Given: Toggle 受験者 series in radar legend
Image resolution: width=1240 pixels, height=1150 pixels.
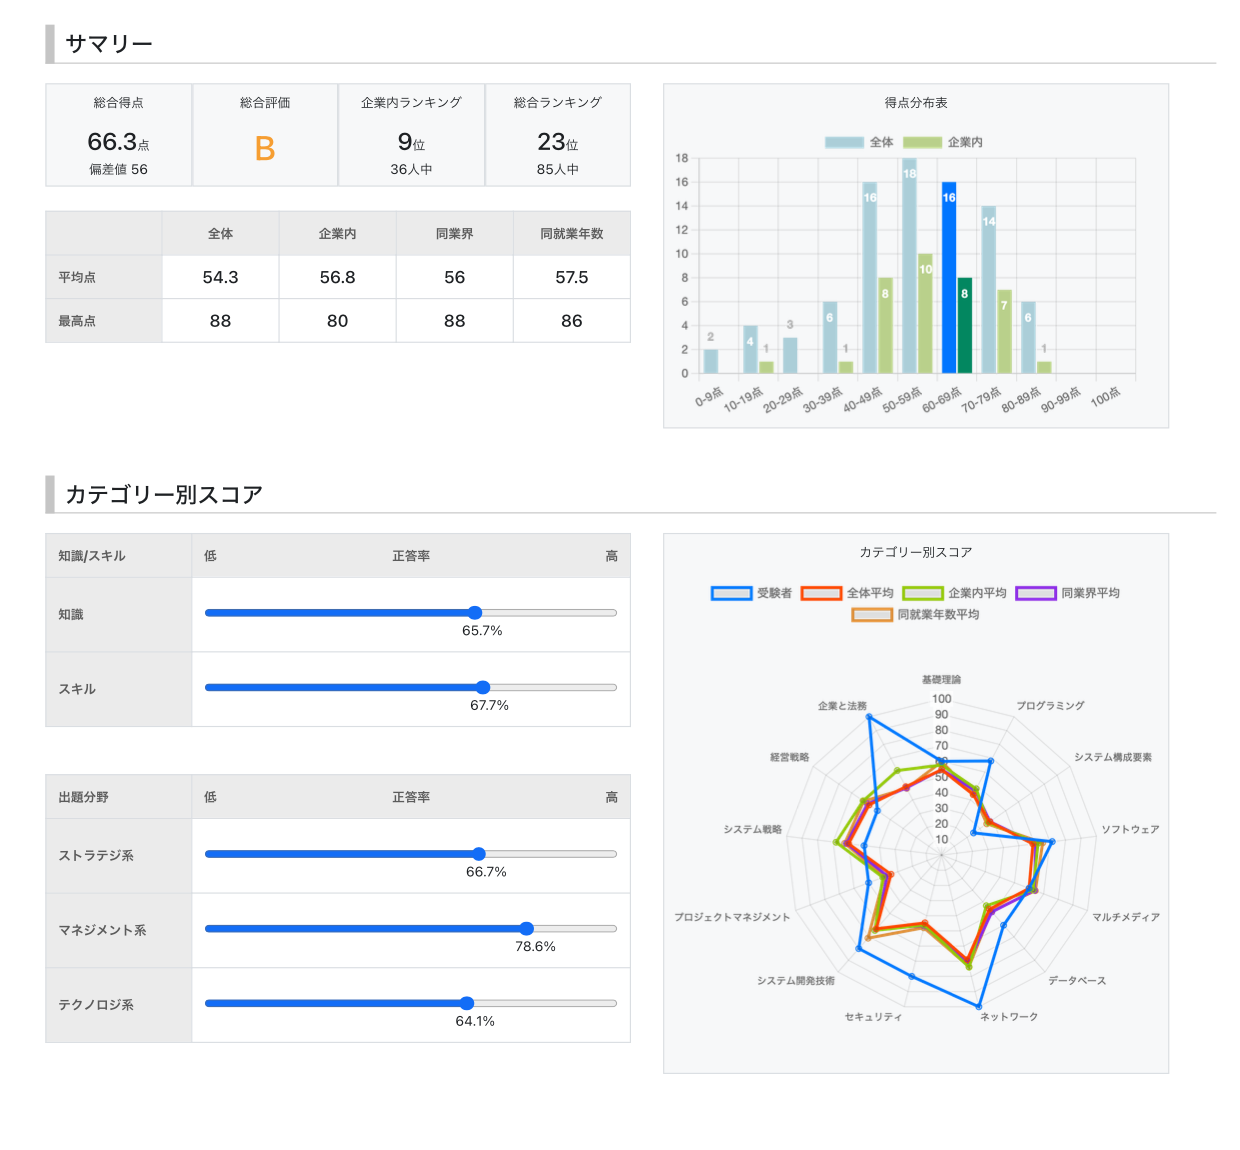Looking at the screenshot, I should 751,593.
